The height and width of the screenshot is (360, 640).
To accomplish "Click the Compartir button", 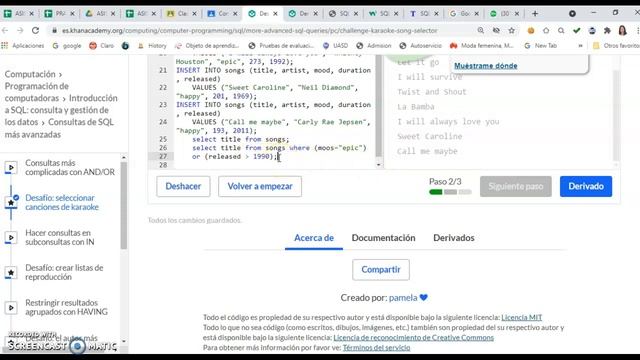I will 381,270.
